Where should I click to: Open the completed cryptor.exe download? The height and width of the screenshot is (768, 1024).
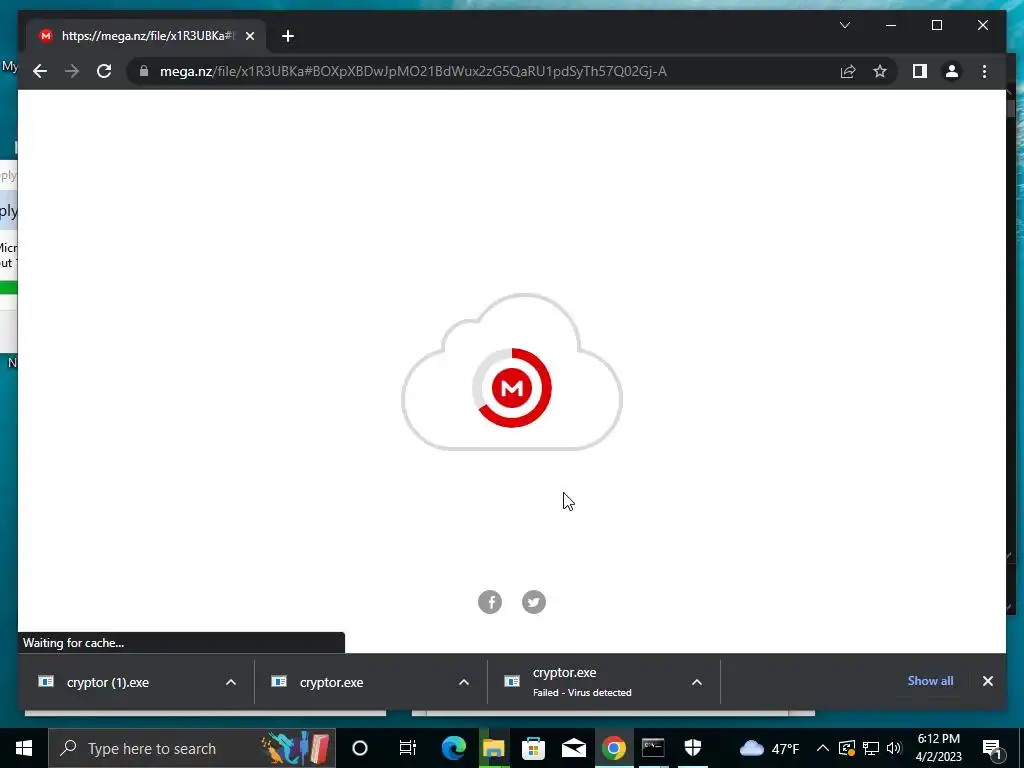tap(331, 682)
